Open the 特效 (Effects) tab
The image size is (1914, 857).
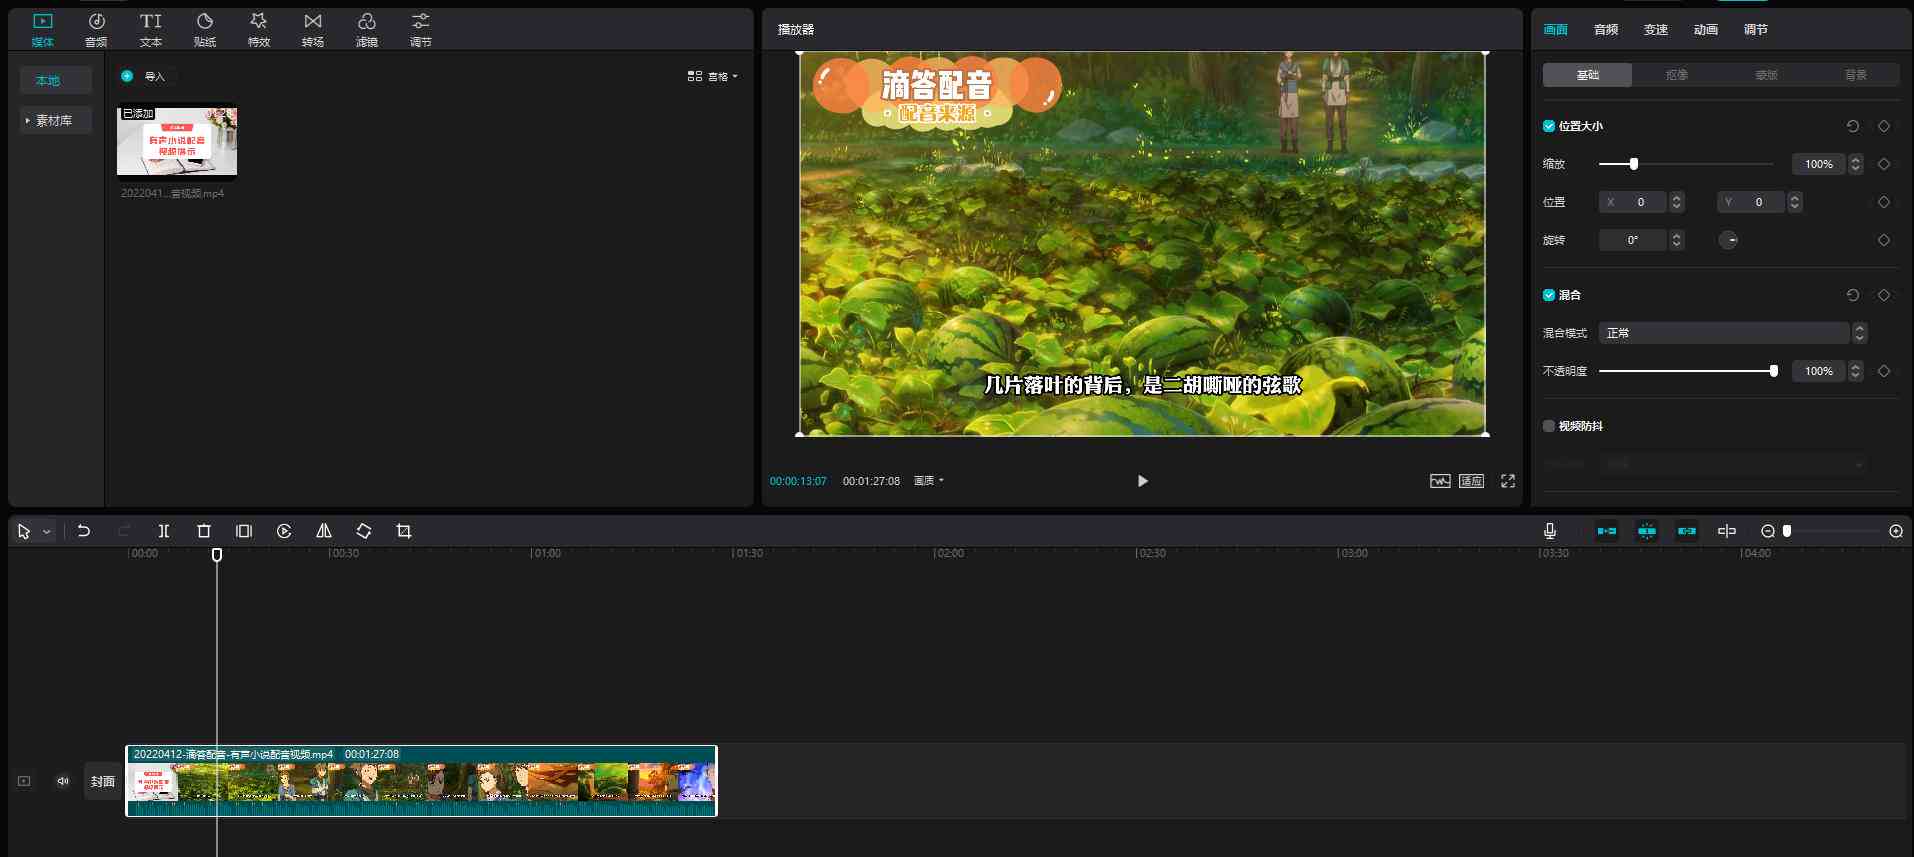(x=258, y=29)
